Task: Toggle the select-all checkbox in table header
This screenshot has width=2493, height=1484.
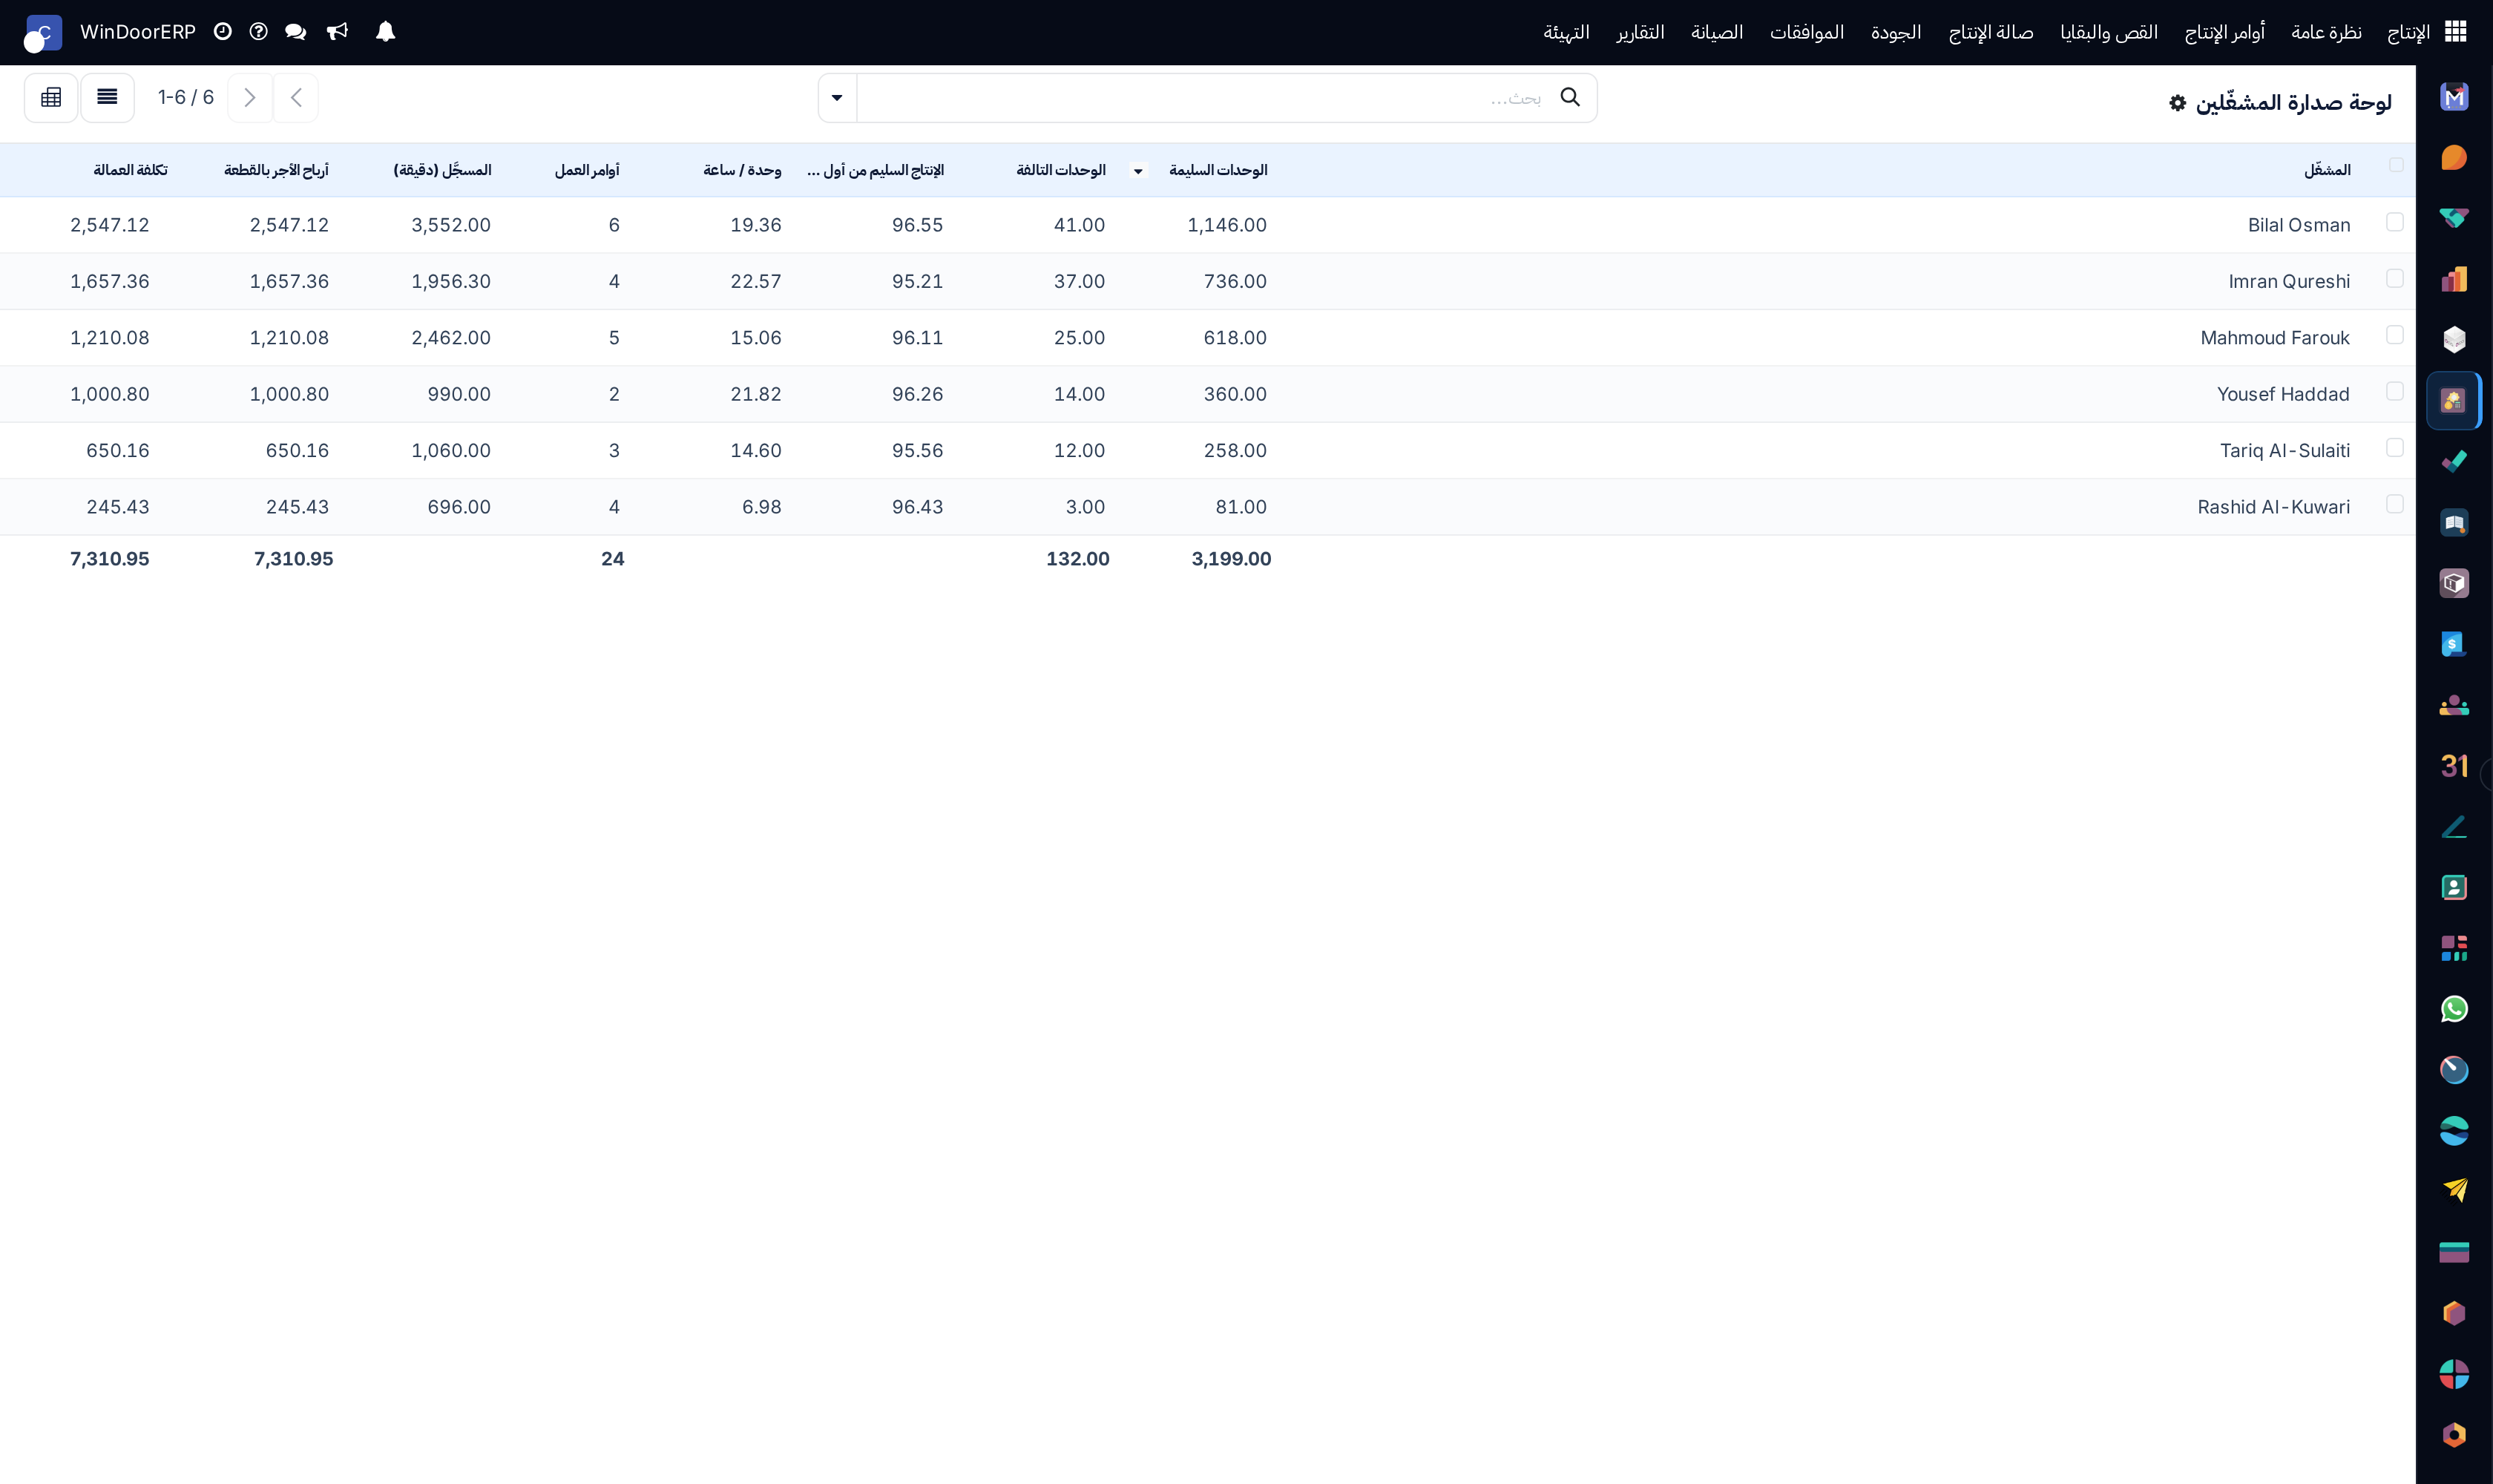Action: coord(2396,165)
